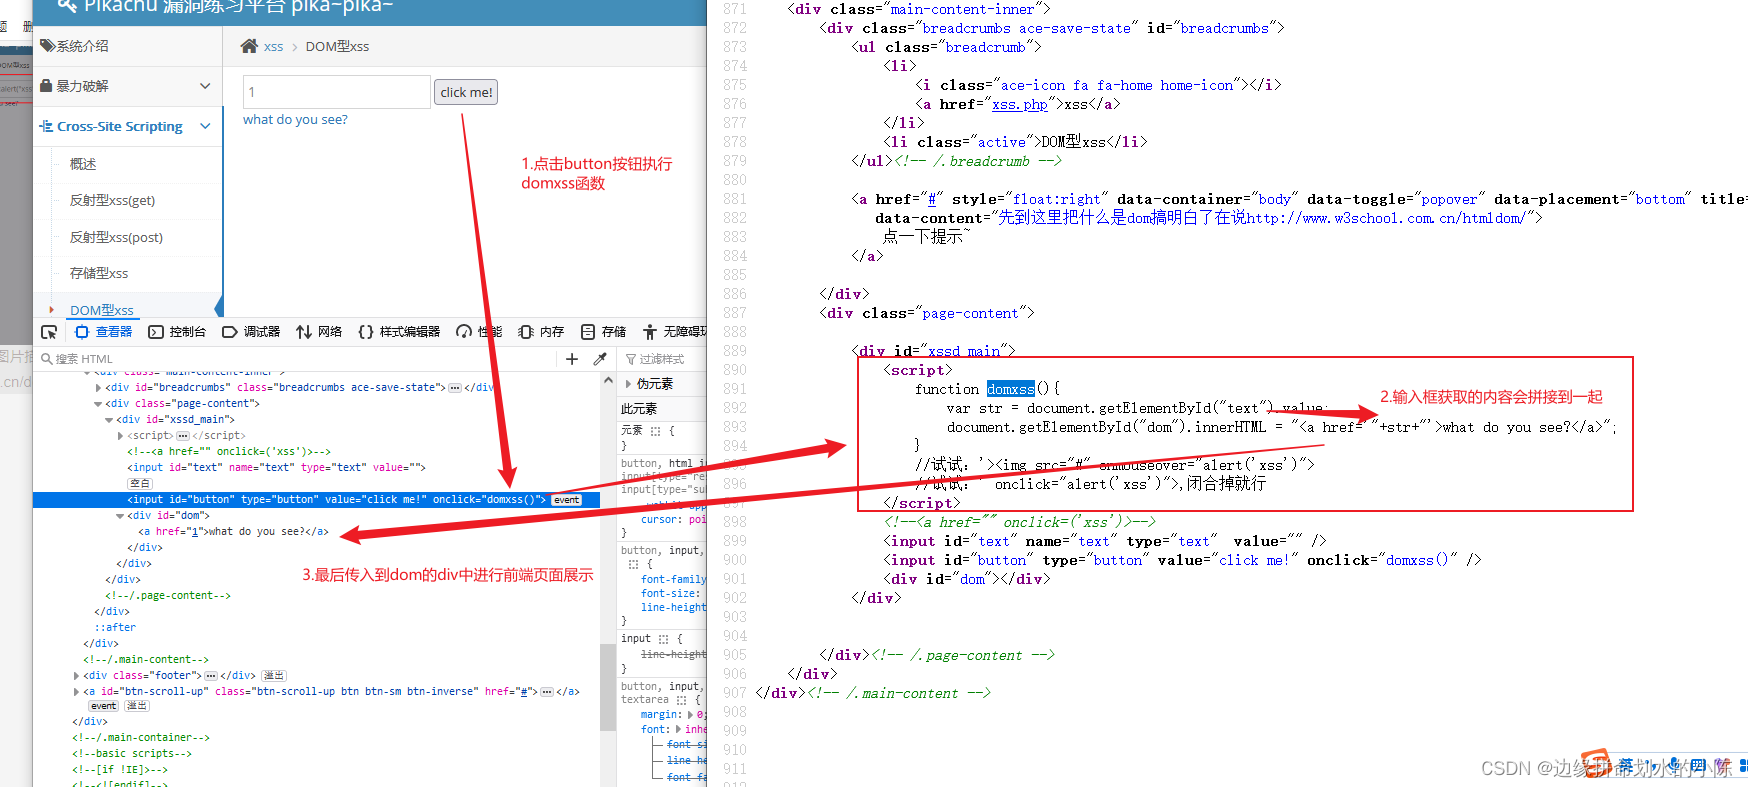Click the 性能 performance gauge icon
1748x787 pixels.
pos(464,332)
